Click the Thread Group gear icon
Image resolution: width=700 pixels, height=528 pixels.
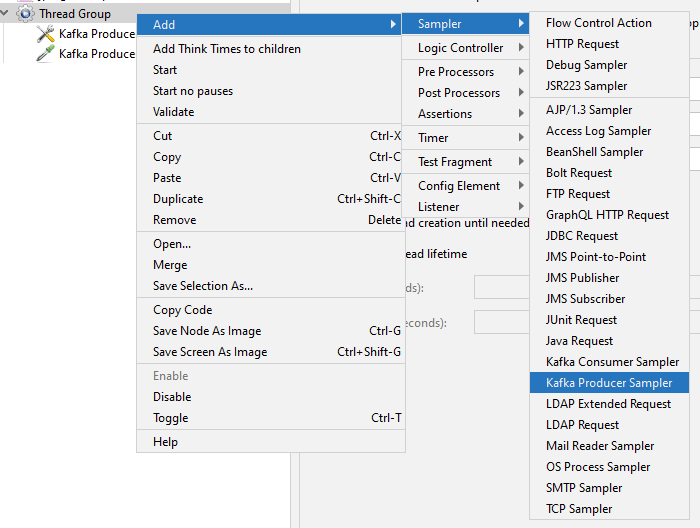(26, 14)
